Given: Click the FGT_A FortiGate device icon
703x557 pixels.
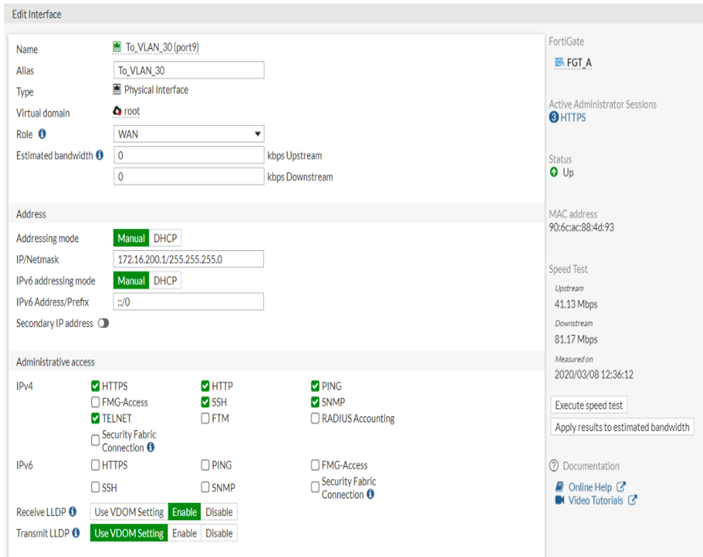Looking at the screenshot, I should click(x=559, y=62).
